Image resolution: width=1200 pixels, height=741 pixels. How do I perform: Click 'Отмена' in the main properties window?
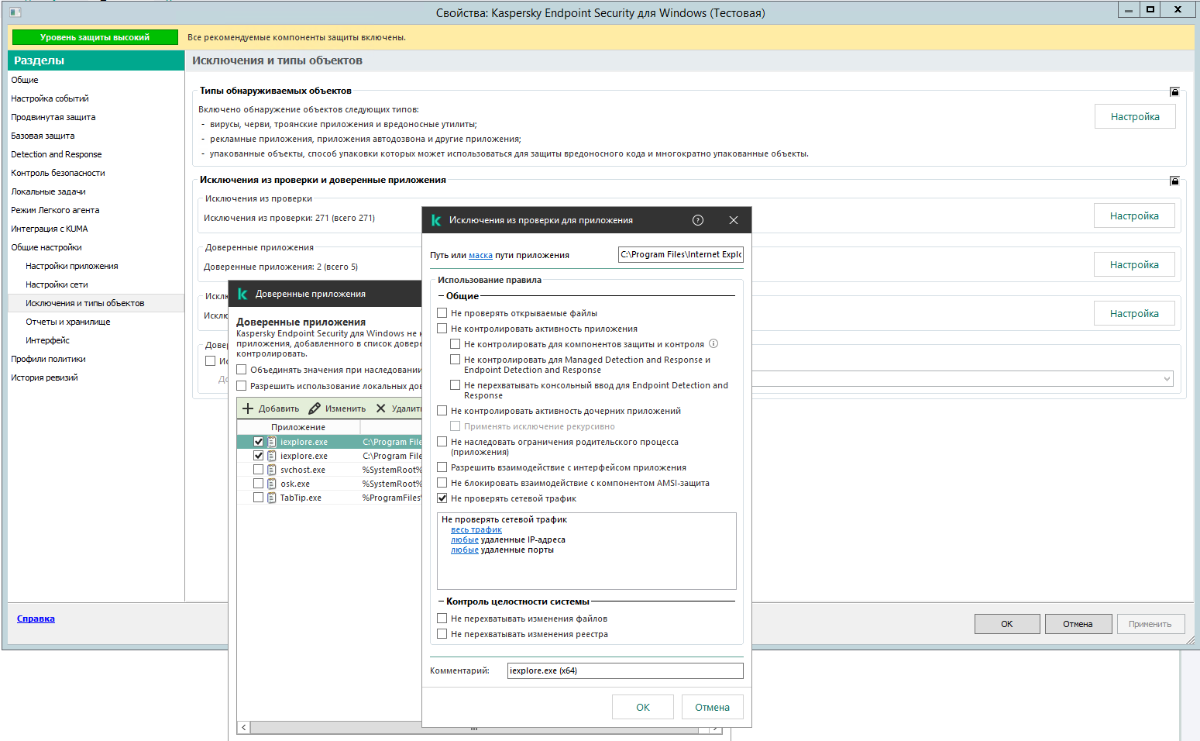click(1078, 623)
